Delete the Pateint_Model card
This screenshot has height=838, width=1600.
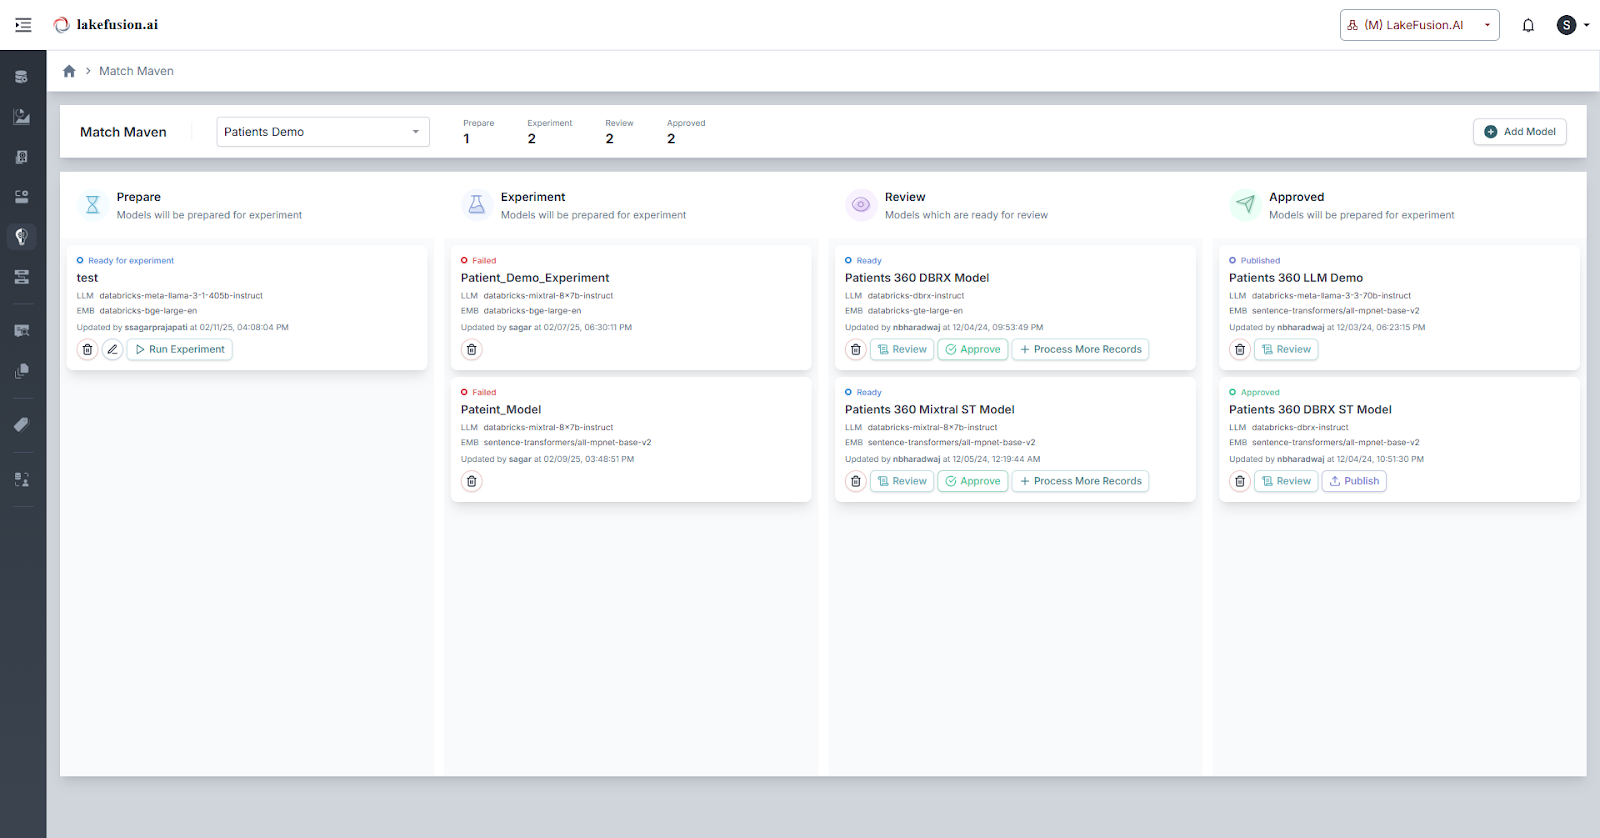pyautogui.click(x=472, y=482)
